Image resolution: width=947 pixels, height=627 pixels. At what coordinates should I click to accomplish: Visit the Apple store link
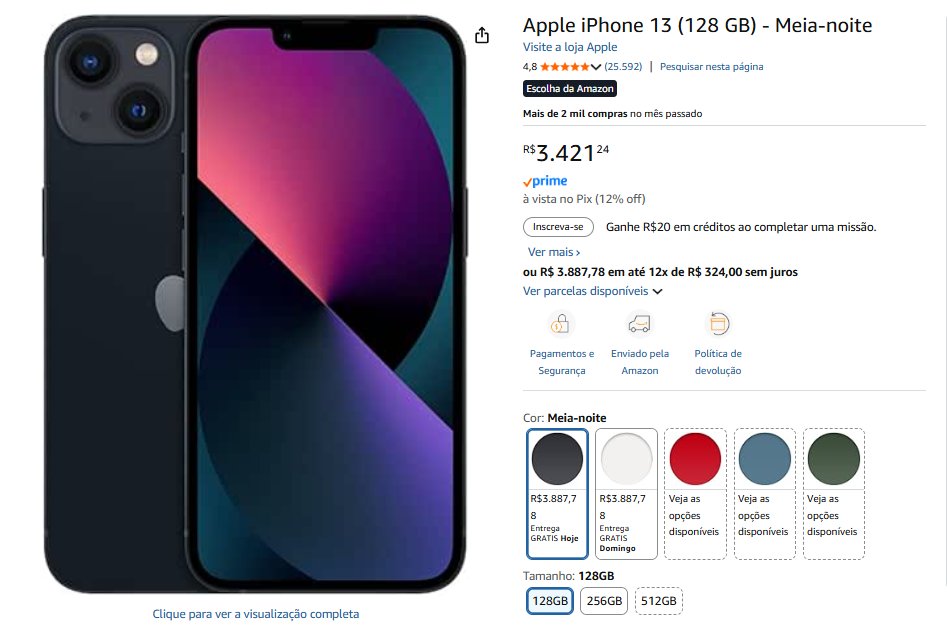click(570, 47)
